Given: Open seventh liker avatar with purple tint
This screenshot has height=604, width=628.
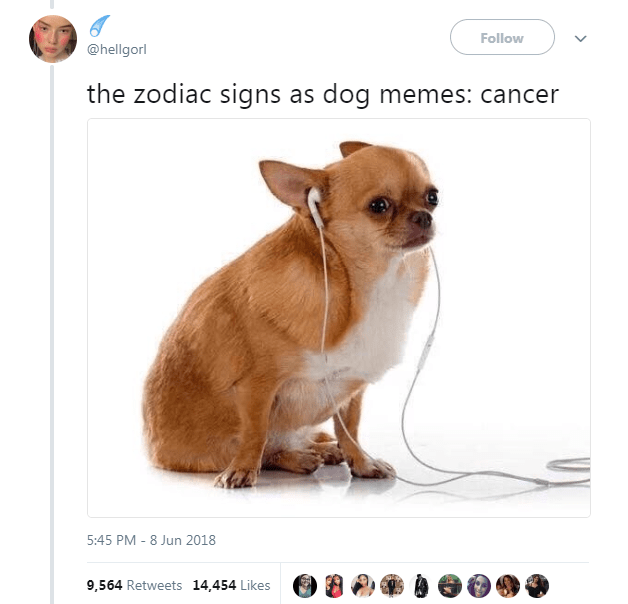Looking at the screenshot, I should click(479, 586).
